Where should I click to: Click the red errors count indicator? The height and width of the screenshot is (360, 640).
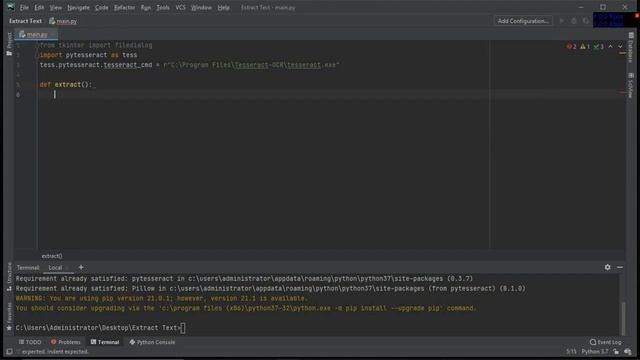[x=571, y=47]
